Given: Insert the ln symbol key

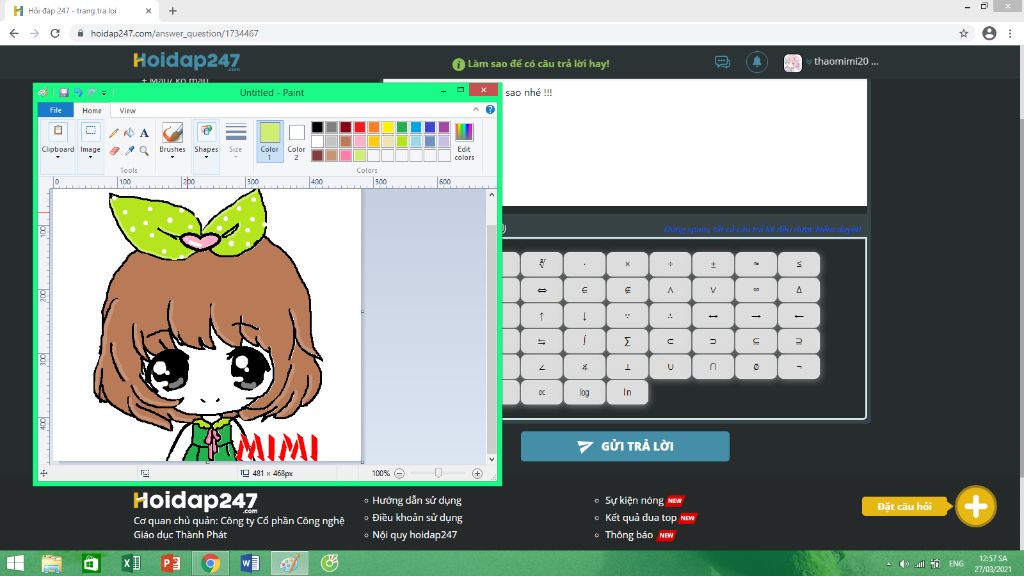Looking at the screenshot, I should point(627,392).
